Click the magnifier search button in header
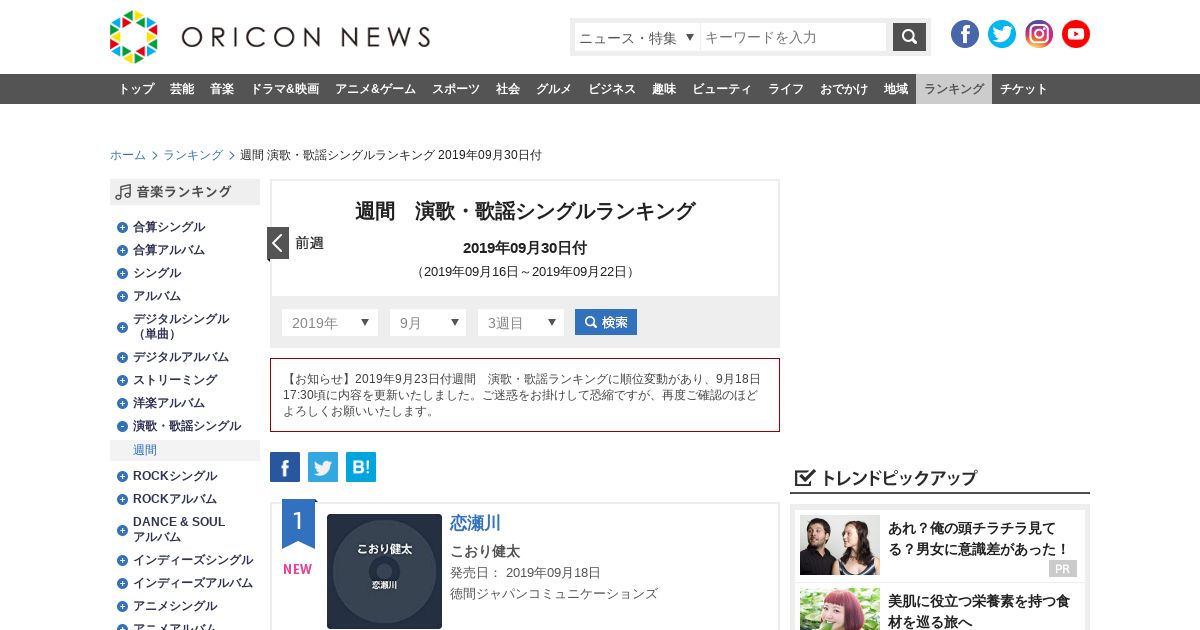This screenshot has width=1200, height=630. point(909,37)
